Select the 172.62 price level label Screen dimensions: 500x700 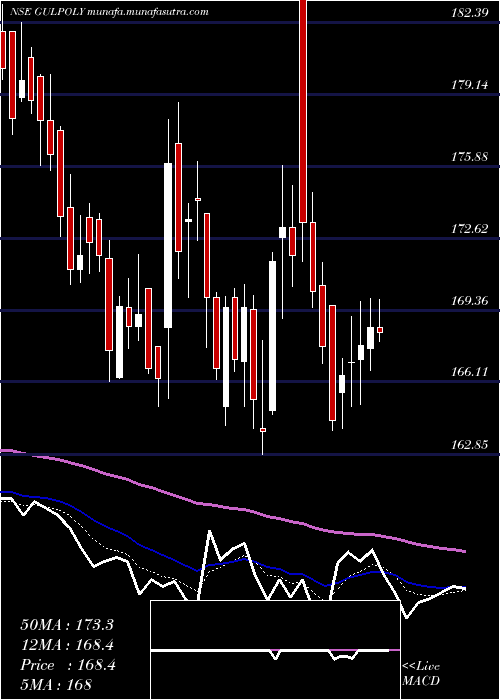(470, 229)
